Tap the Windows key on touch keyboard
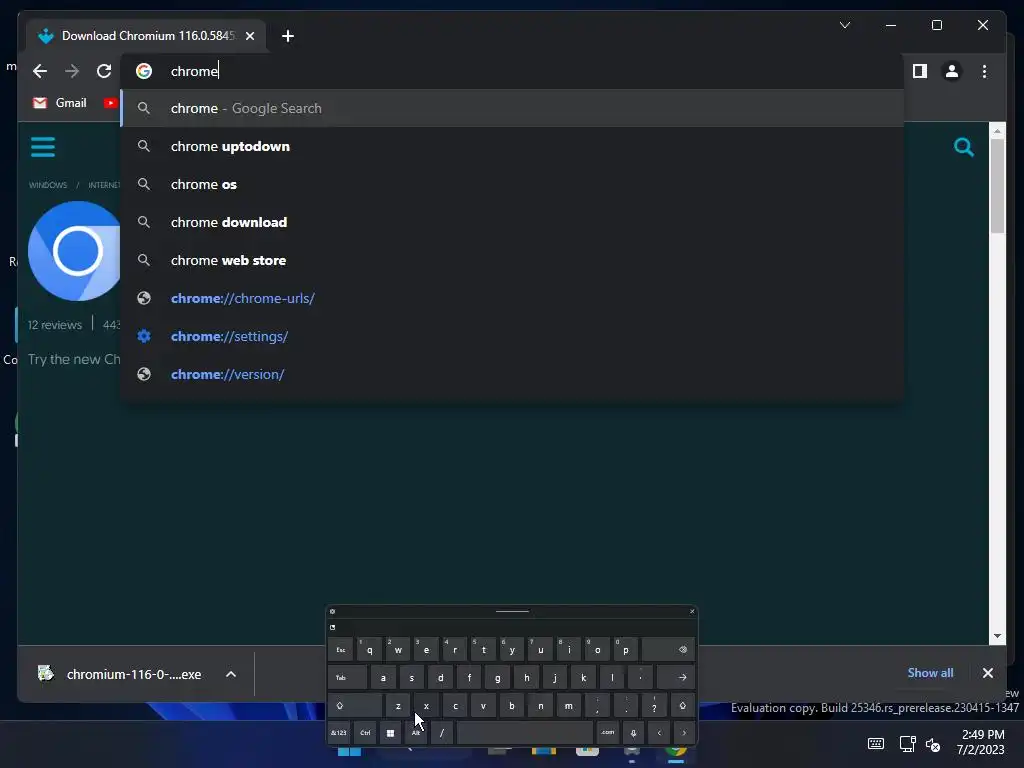Viewport: 1024px width, 768px height. (391, 733)
